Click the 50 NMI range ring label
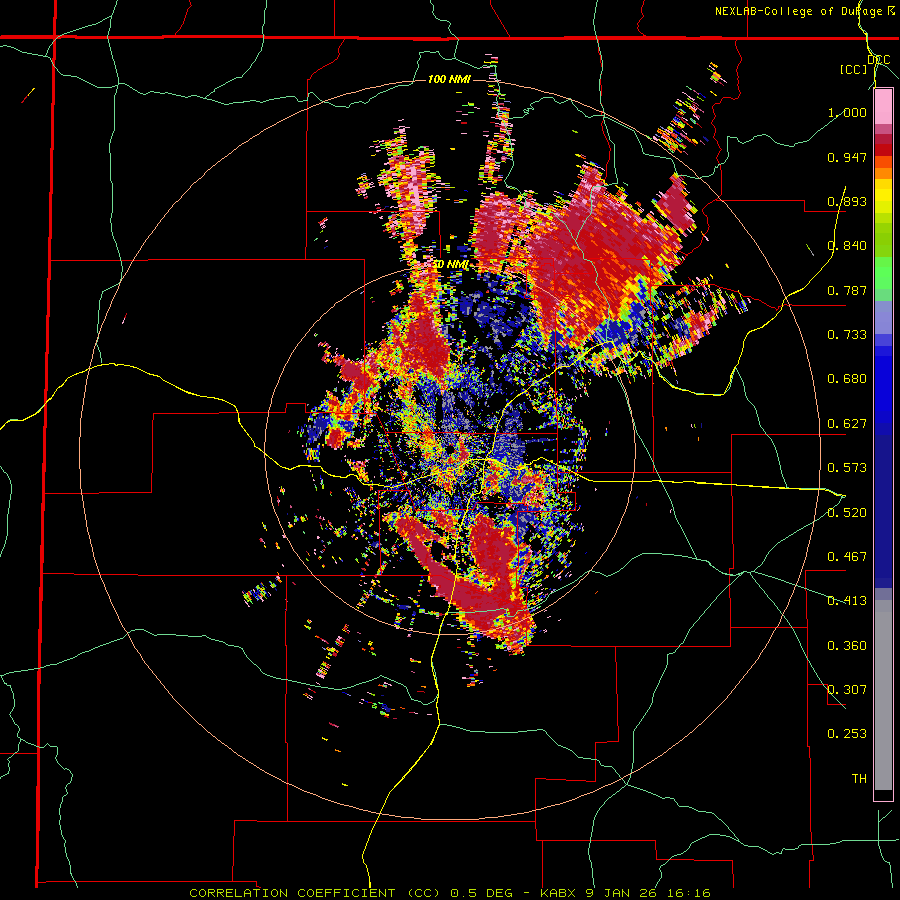 click(x=451, y=265)
